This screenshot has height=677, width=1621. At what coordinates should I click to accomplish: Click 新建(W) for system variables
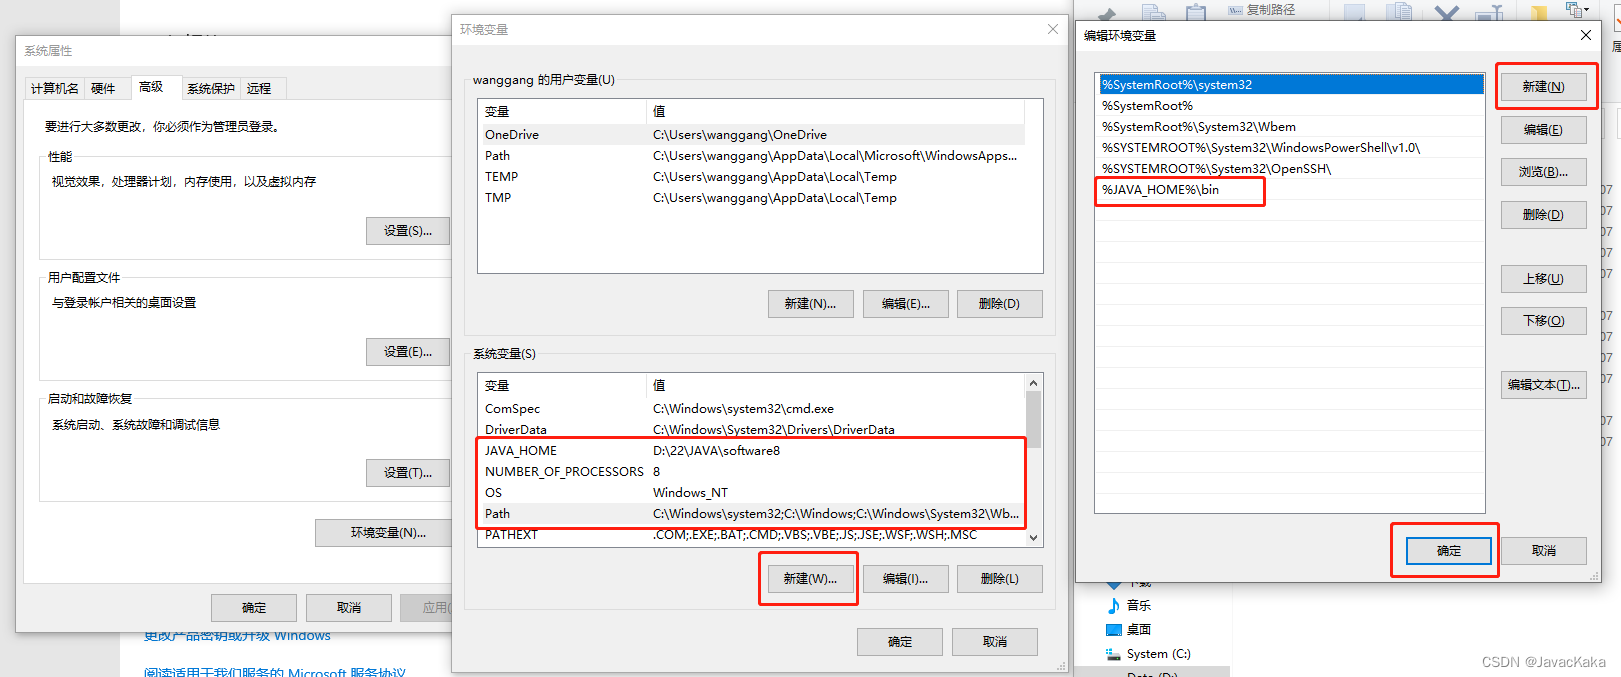(x=810, y=579)
